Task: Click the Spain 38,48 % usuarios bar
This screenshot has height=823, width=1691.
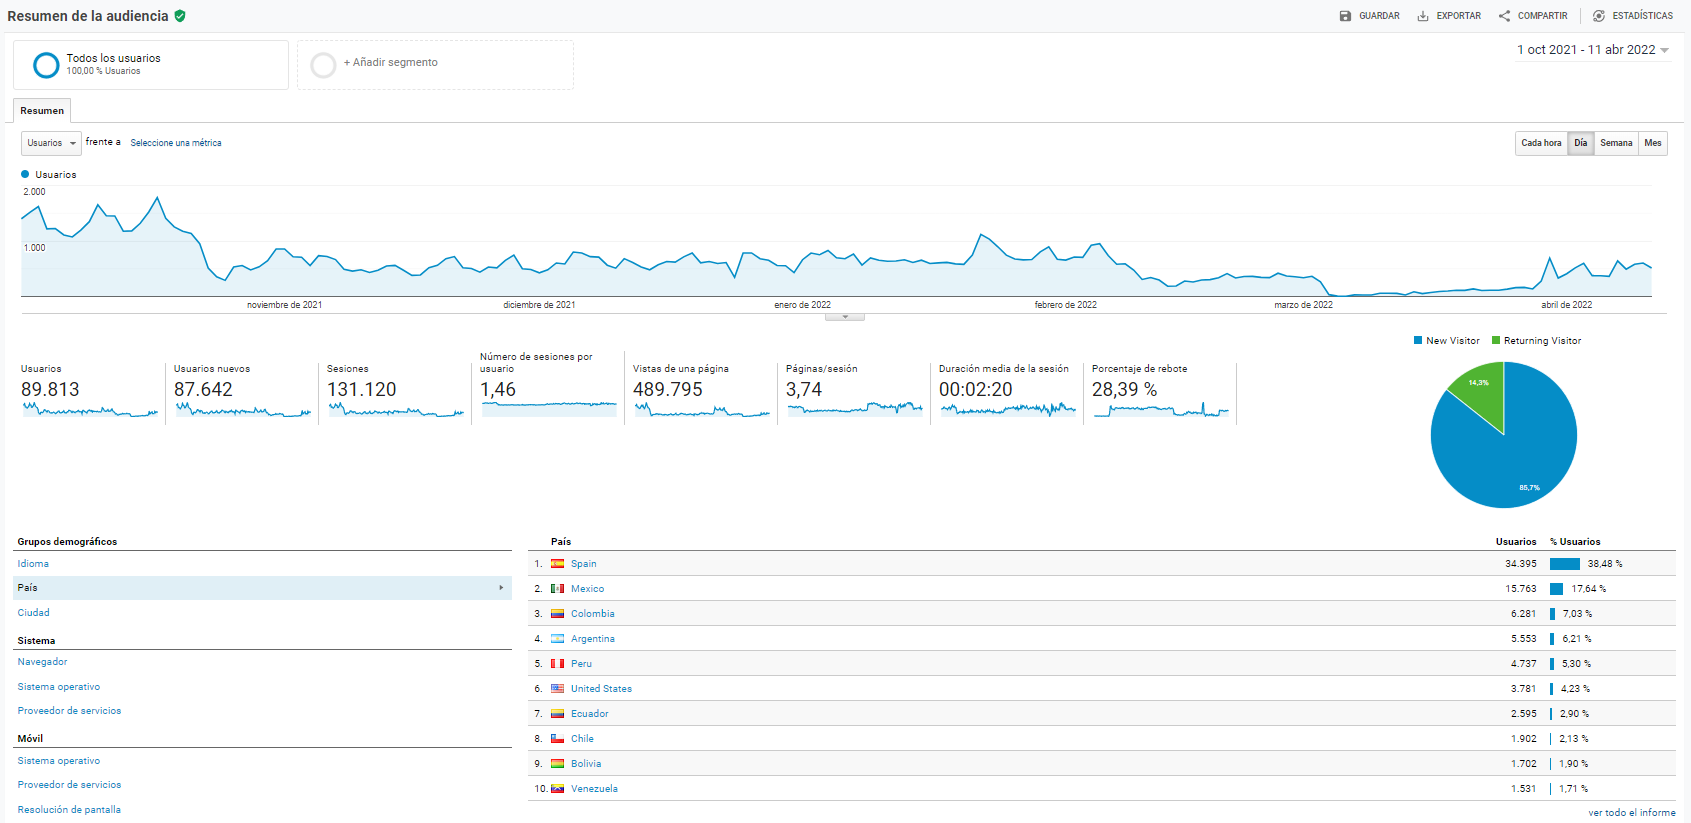Action: click(x=1565, y=564)
